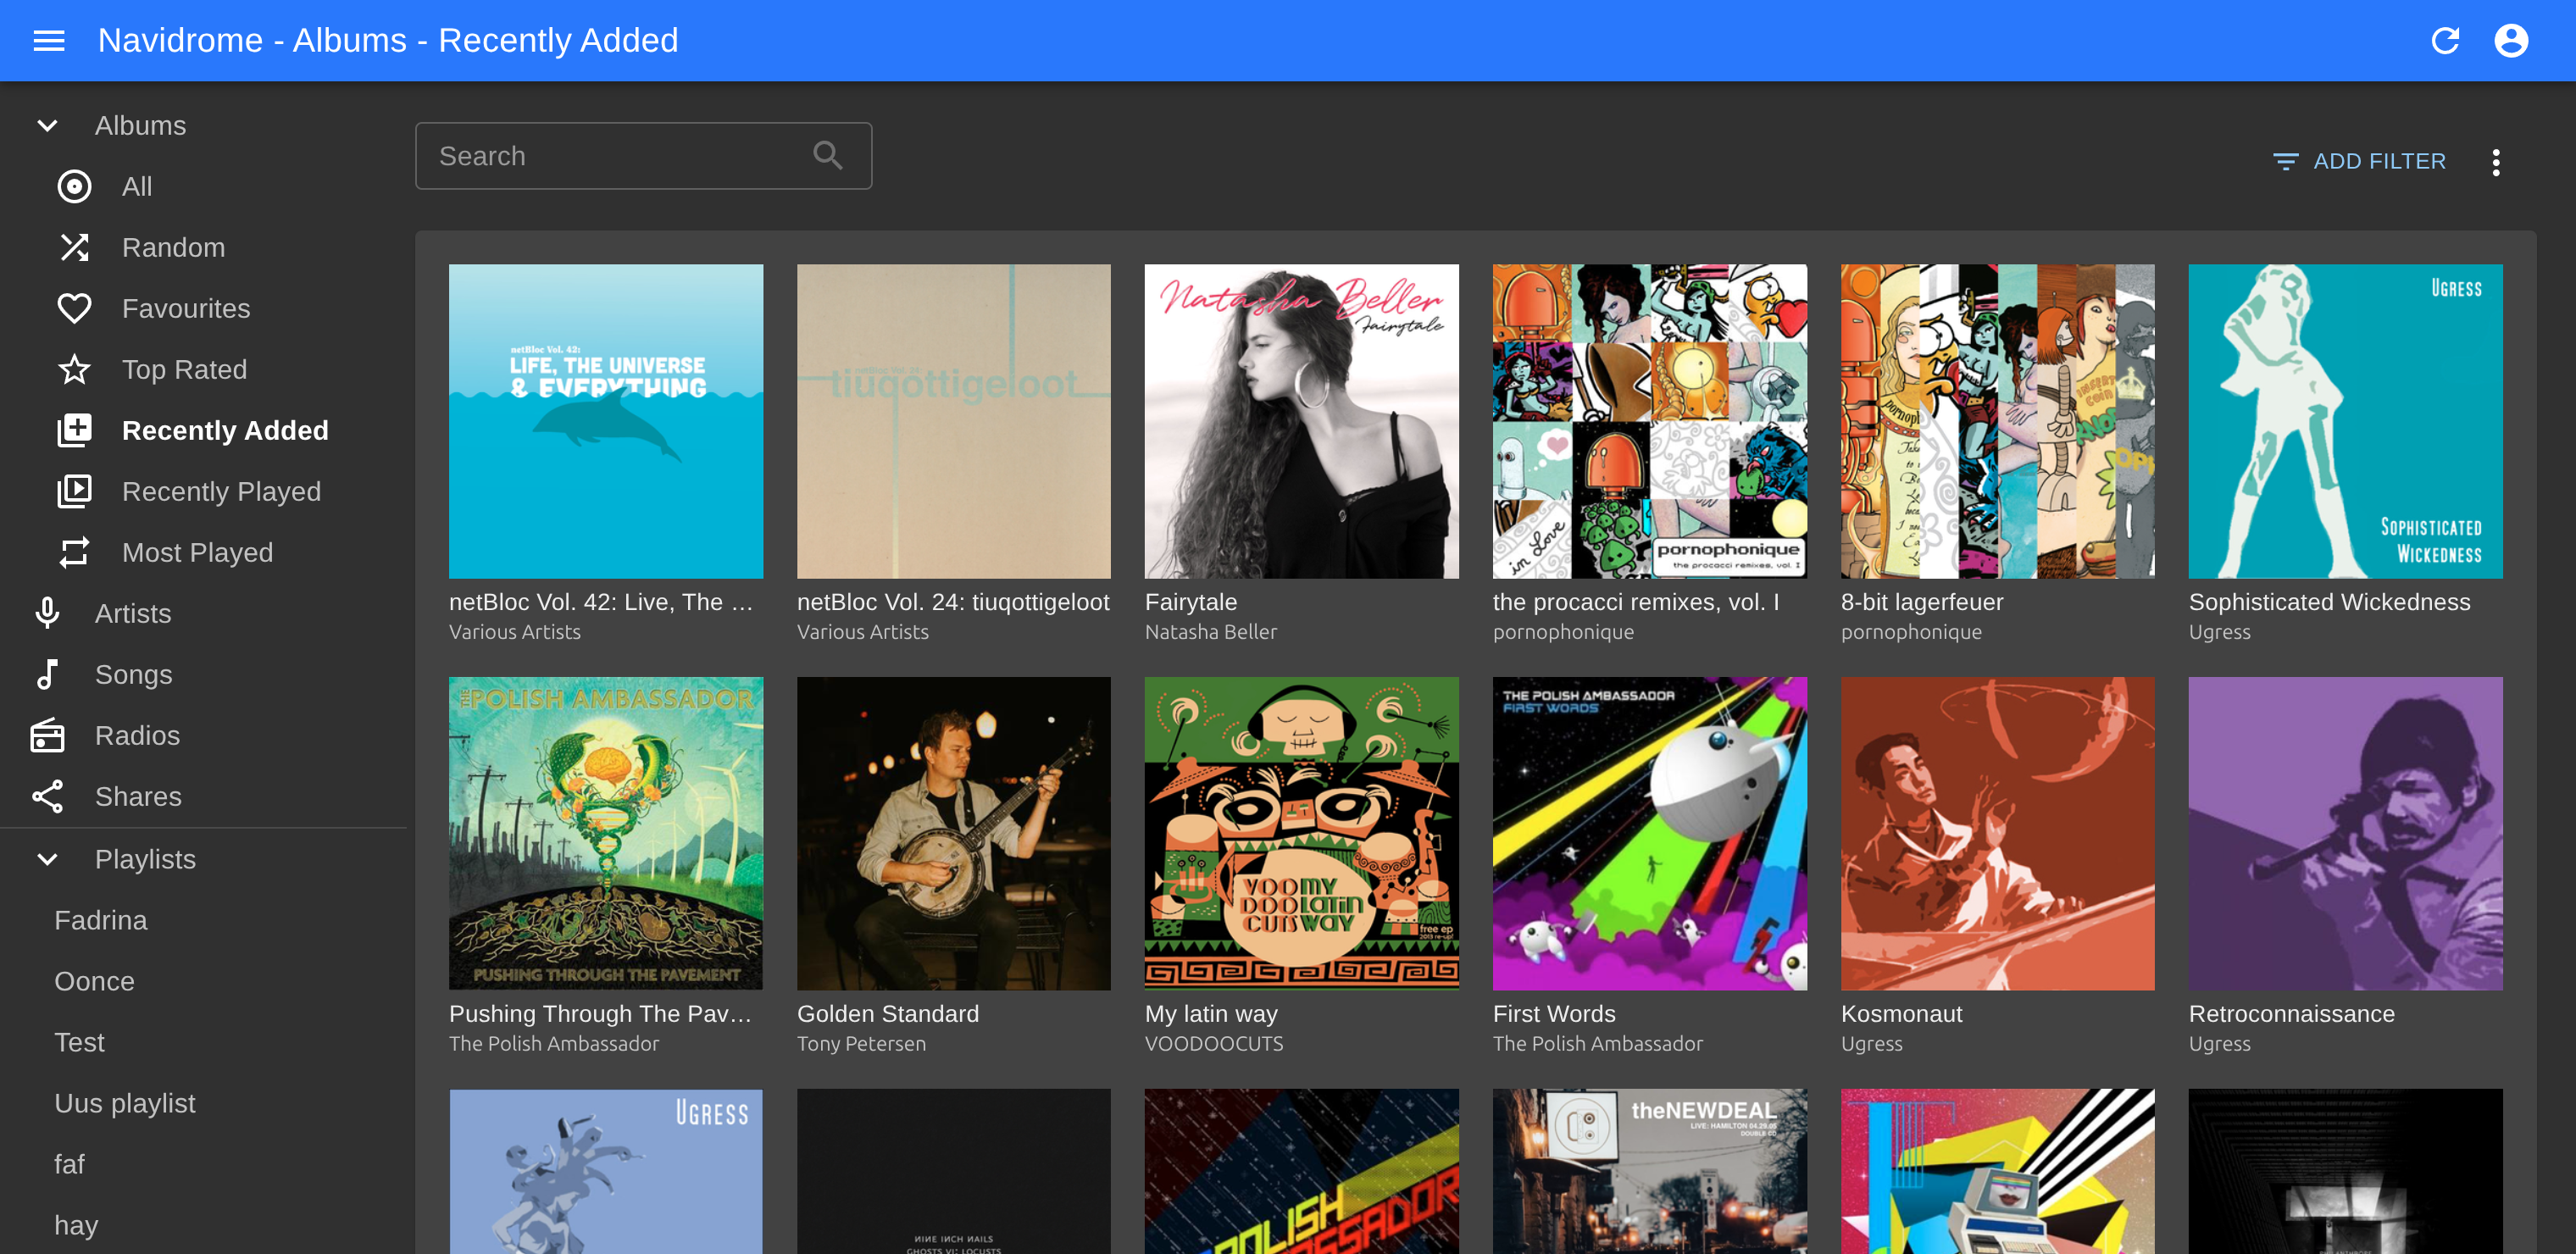Open the Golden Standard album cover
This screenshot has width=2576, height=1254.
coord(953,834)
